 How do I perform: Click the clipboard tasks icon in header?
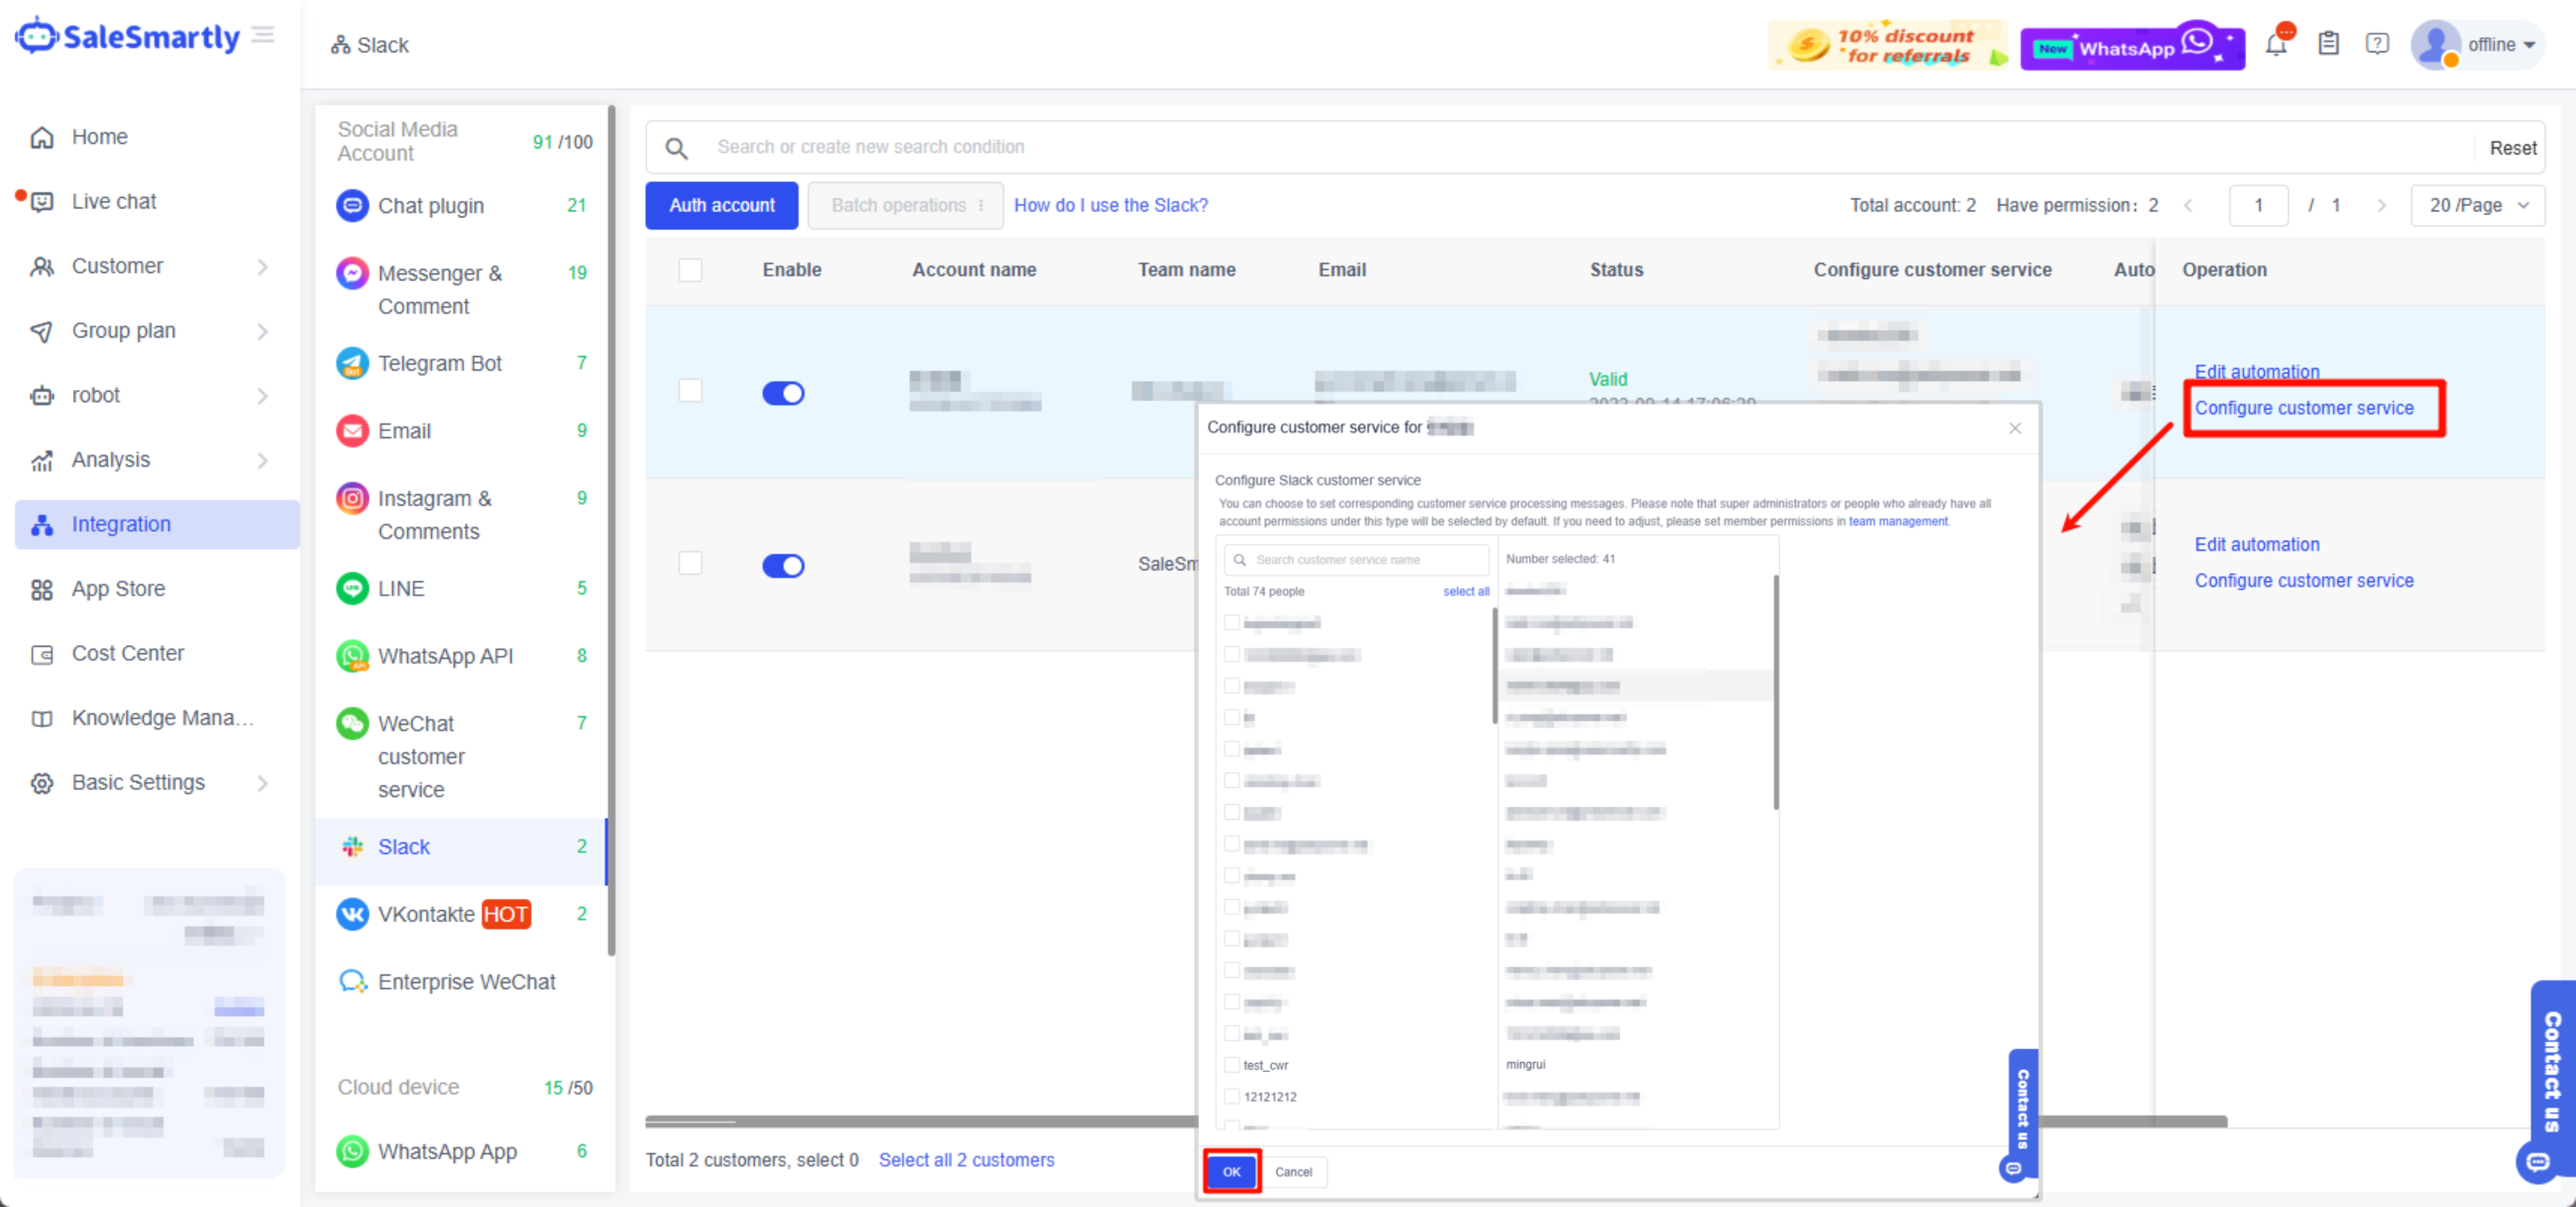click(2328, 44)
